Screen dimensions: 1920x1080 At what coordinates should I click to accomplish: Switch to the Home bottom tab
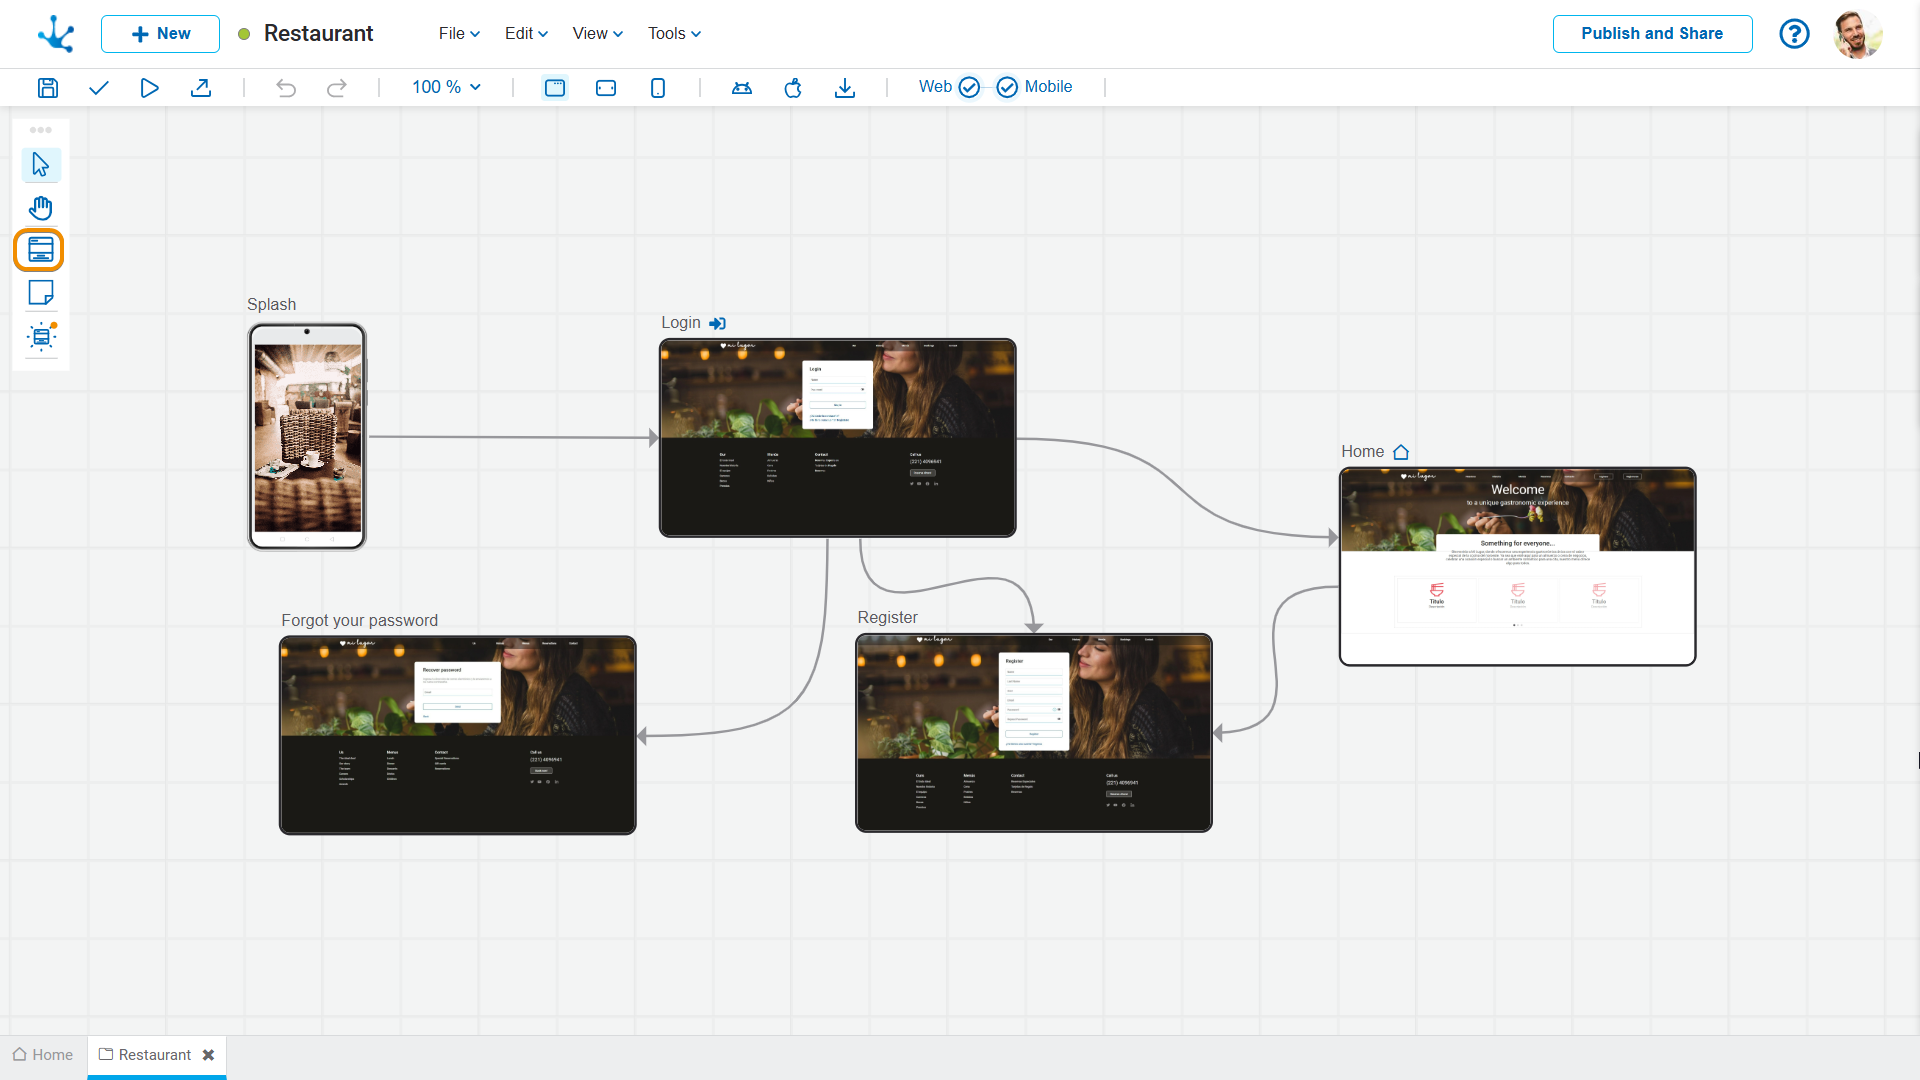pyautogui.click(x=43, y=1055)
